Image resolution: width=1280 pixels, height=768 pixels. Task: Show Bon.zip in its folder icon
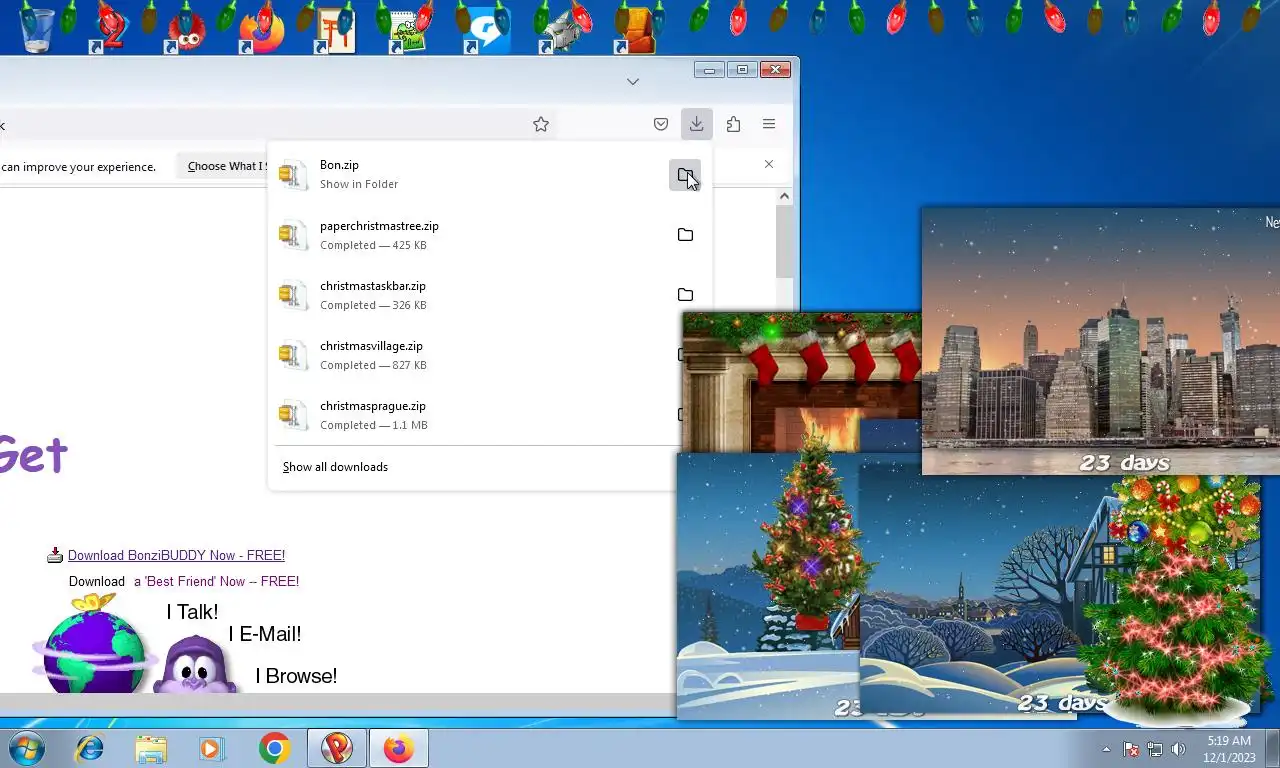(685, 175)
